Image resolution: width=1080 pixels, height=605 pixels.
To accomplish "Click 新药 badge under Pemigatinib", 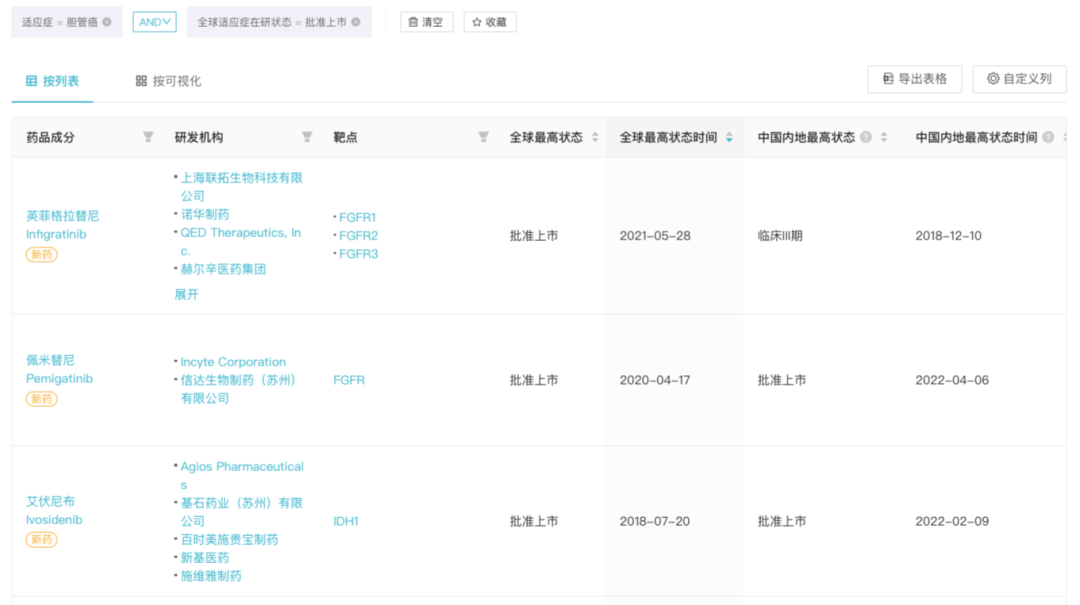I will (41, 398).
